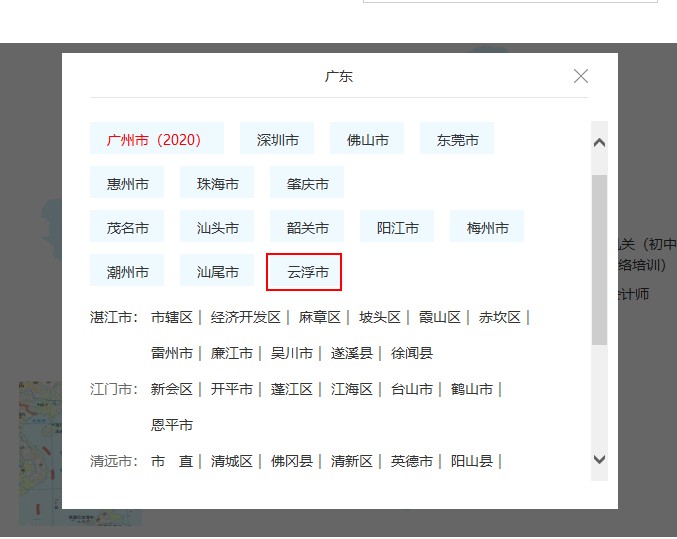This screenshot has width=677, height=539.
Task: Select 佛山市 from the city list
Action: (x=367, y=138)
